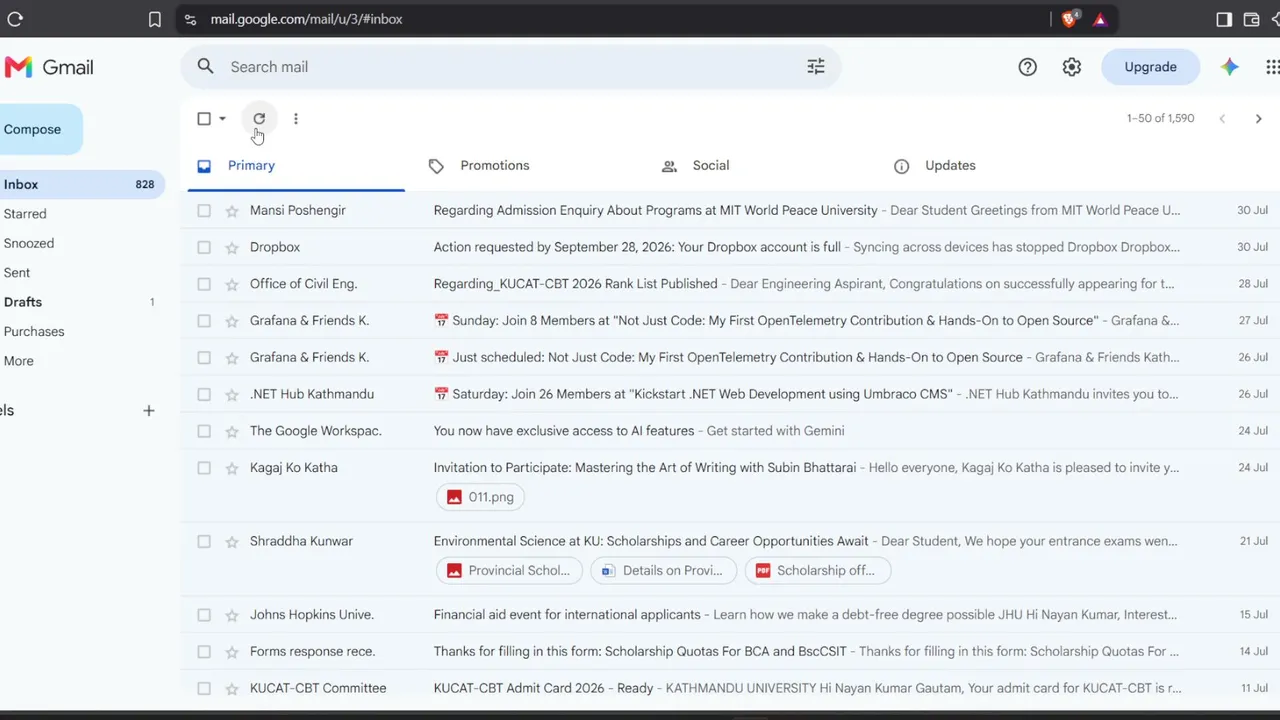
Task: Star the Dropbox email
Action: point(232,247)
